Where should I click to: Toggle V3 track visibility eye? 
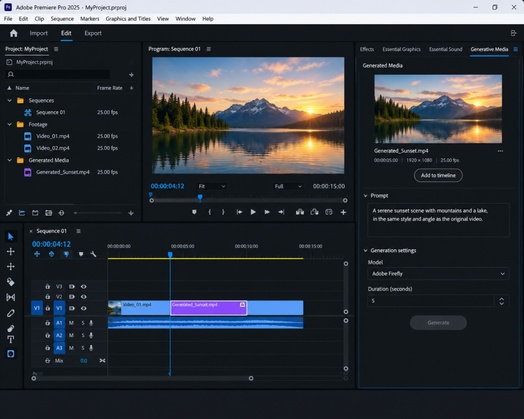84,286
